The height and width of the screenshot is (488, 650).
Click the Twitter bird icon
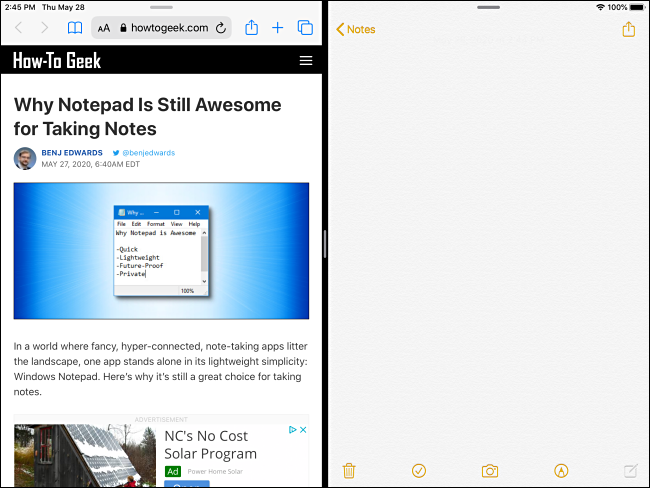tap(116, 153)
